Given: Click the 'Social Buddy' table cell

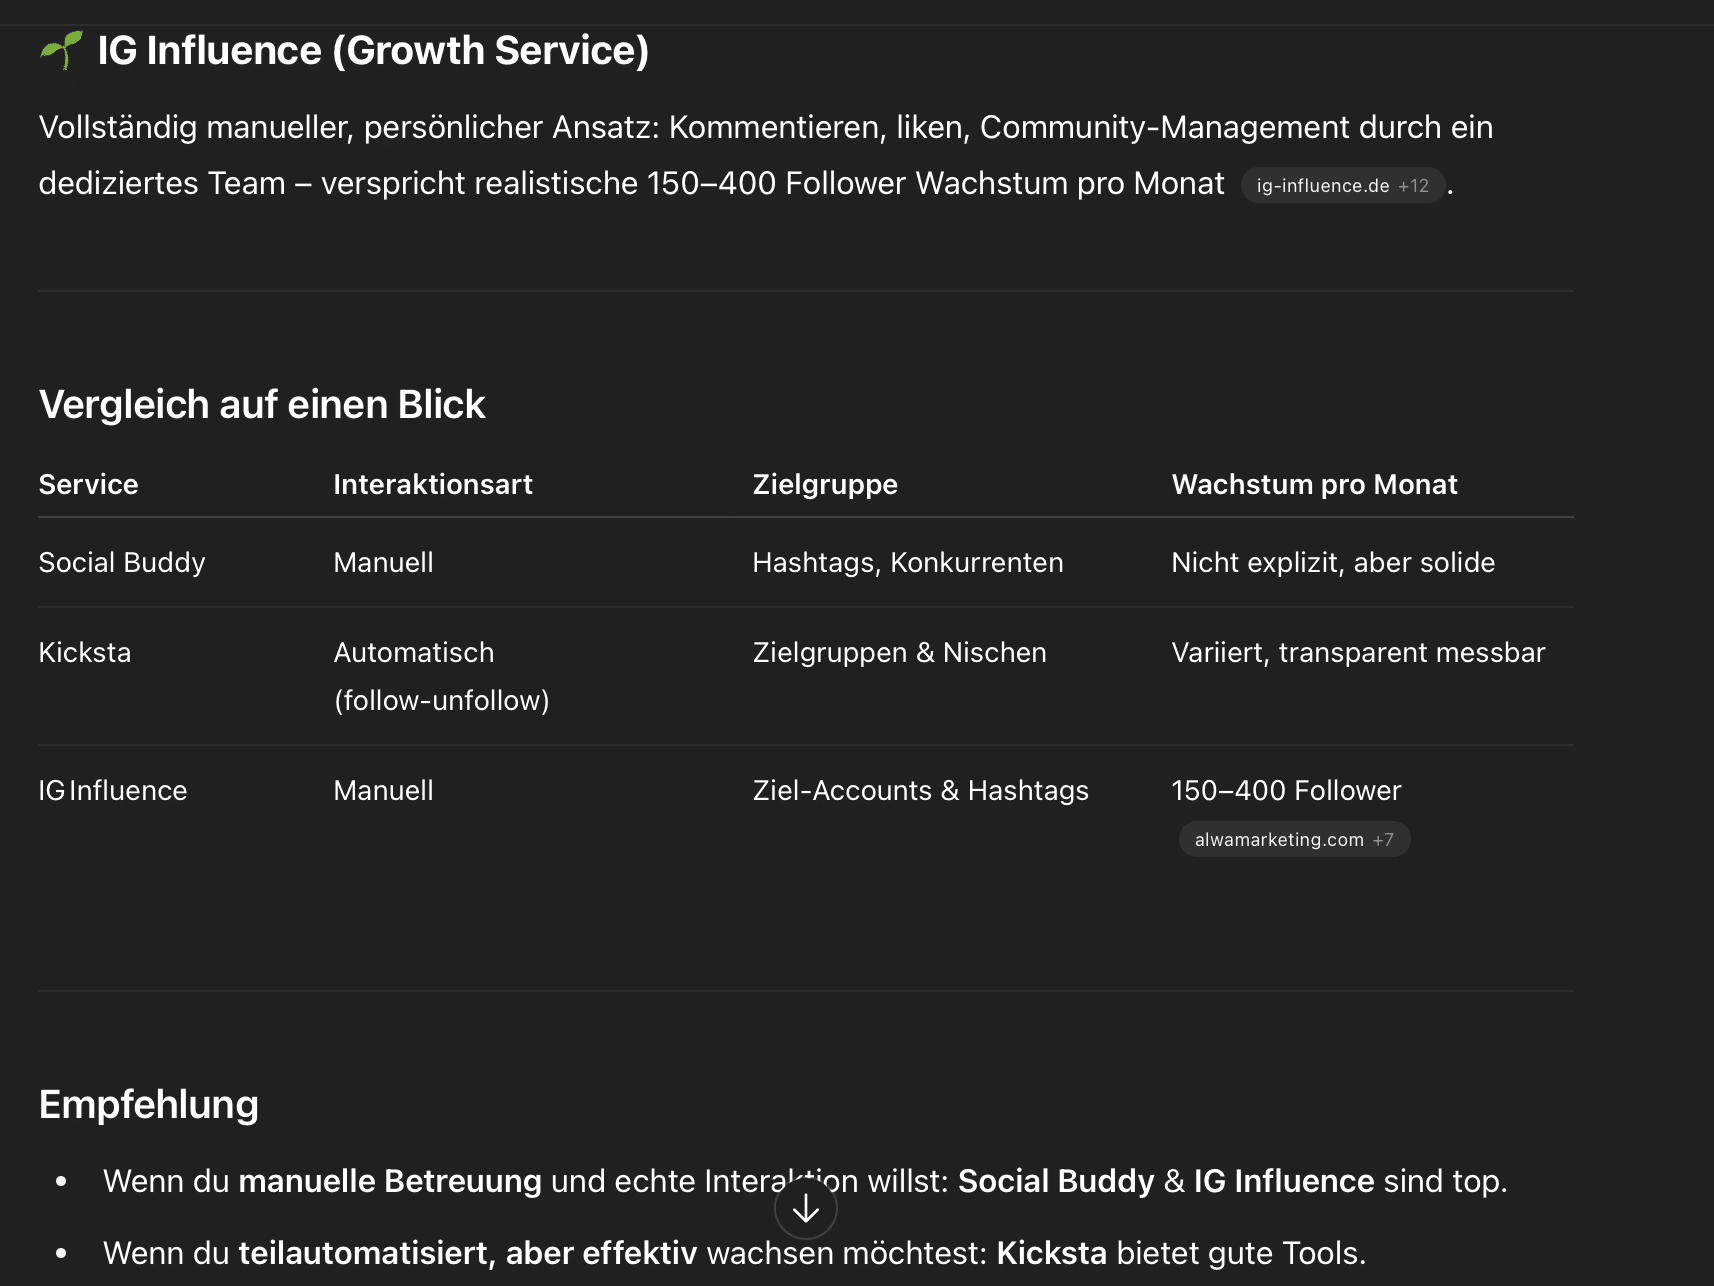Looking at the screenshot, I should (122, 562).
